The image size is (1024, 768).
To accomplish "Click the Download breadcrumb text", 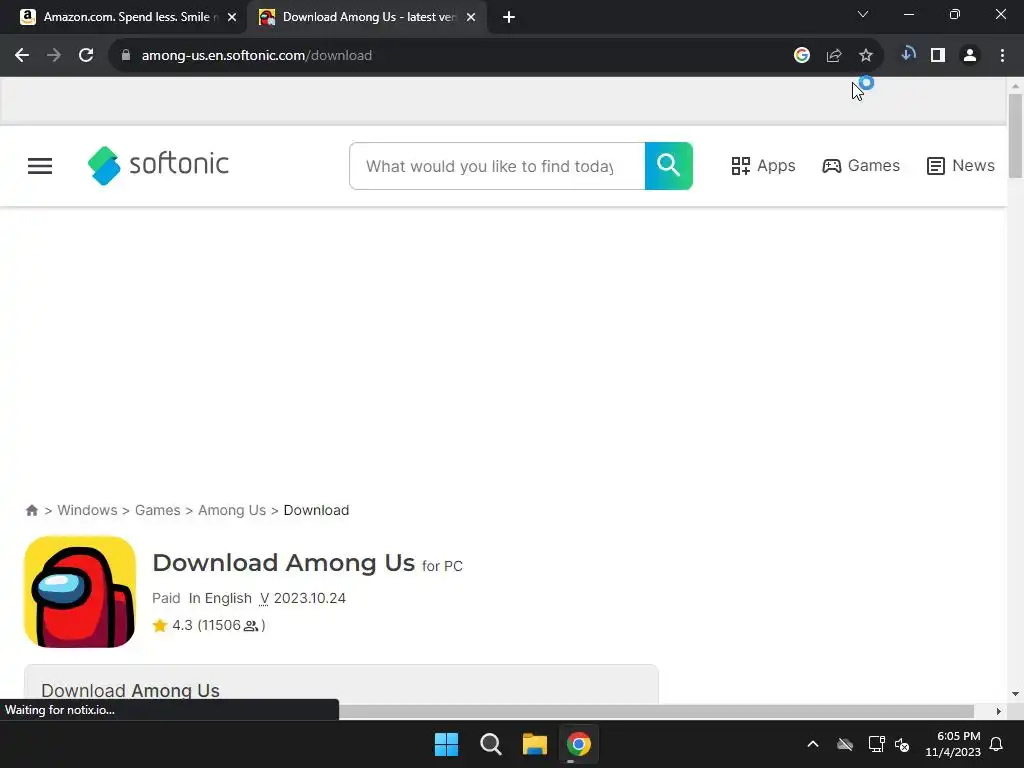I will (x=316, y=510).
